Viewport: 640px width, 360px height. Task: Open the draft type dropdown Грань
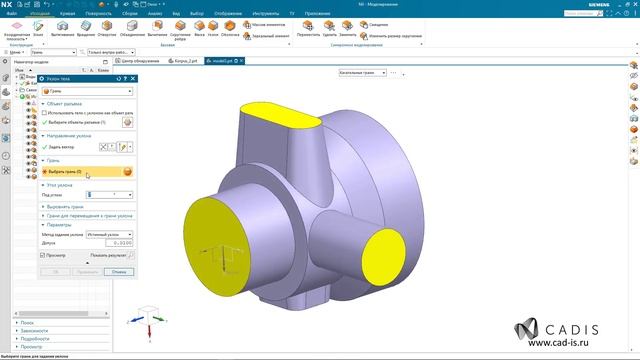pos(87,91)
